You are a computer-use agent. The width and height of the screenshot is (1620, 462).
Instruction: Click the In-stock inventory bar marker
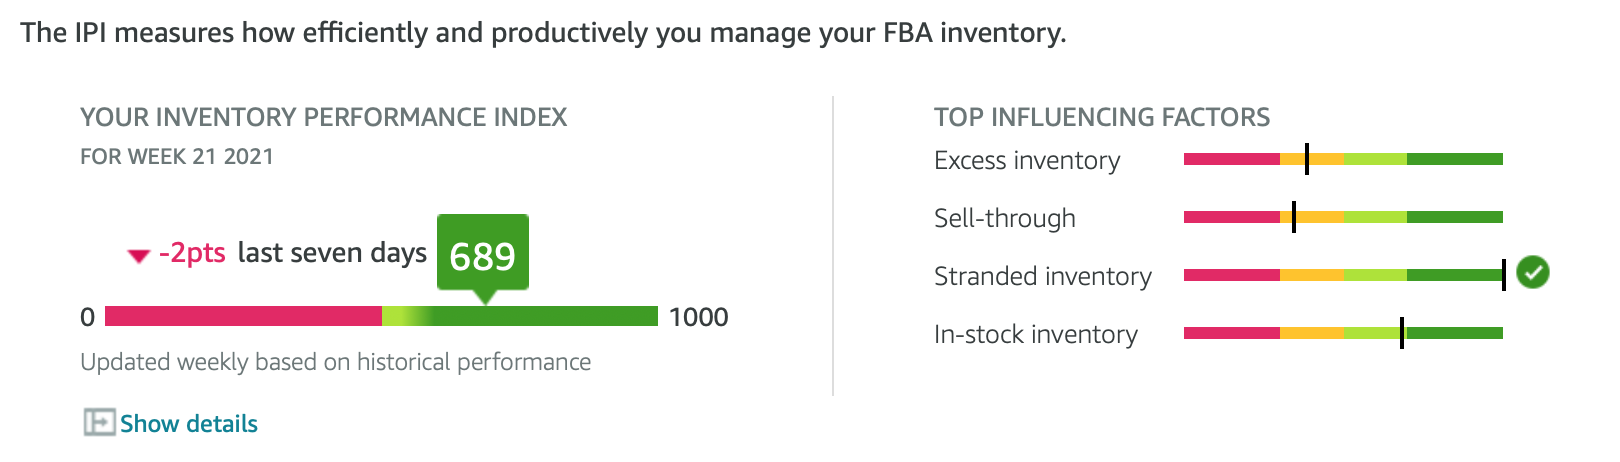pos(1402,333)
